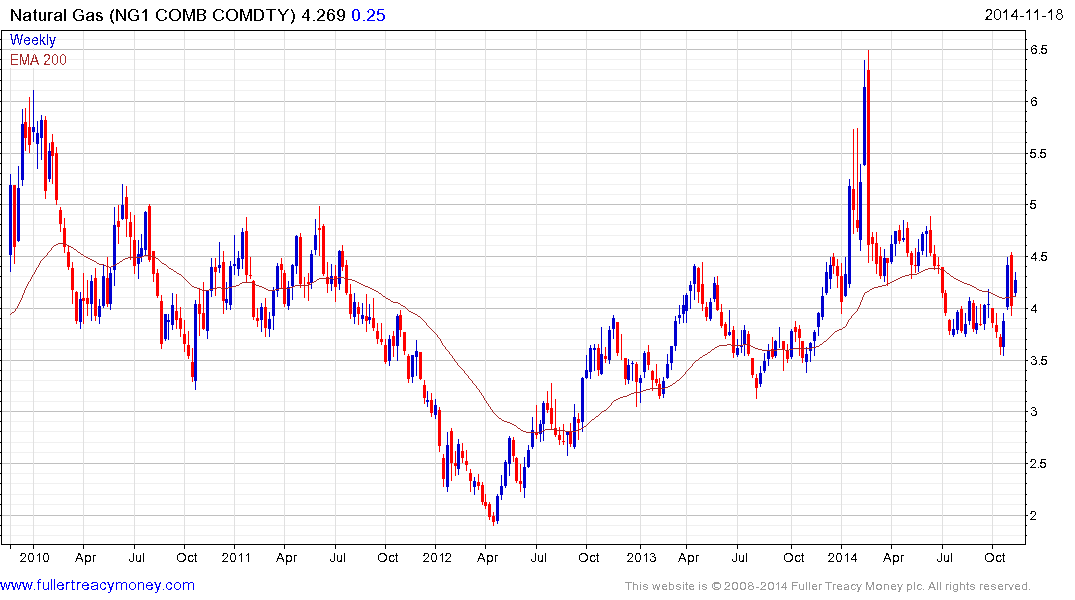Click the date 2014-11-18 in the corner

[1026, 16]
